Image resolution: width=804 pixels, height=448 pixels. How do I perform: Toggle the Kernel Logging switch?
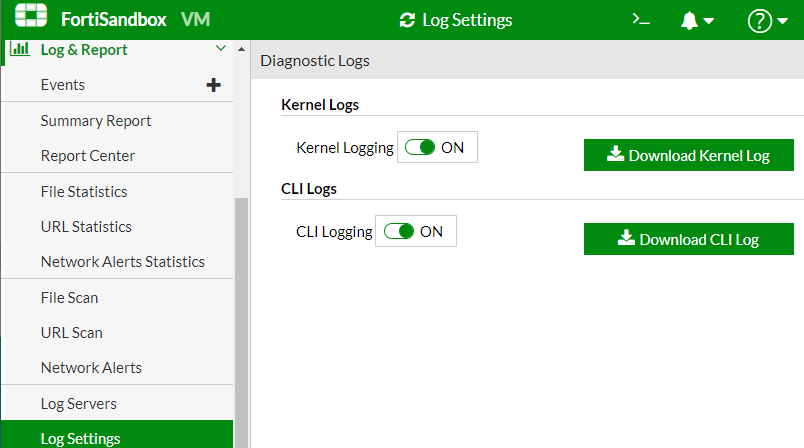tap(421, 147)
